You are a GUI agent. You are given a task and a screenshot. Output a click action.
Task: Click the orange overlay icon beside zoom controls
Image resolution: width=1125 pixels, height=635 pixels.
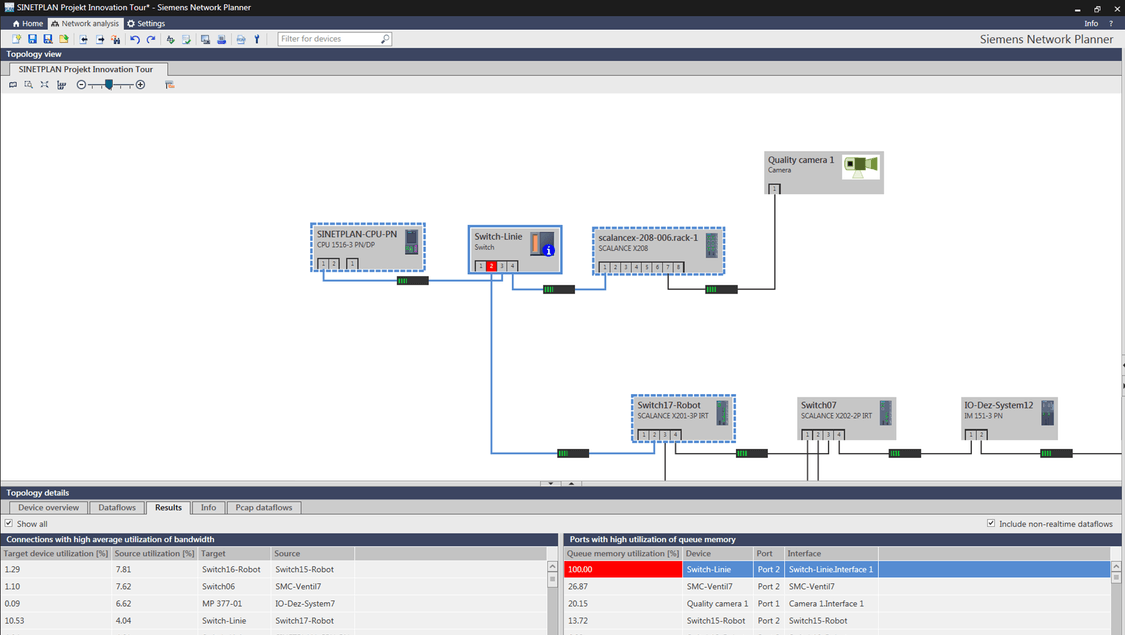coord(169,85)
